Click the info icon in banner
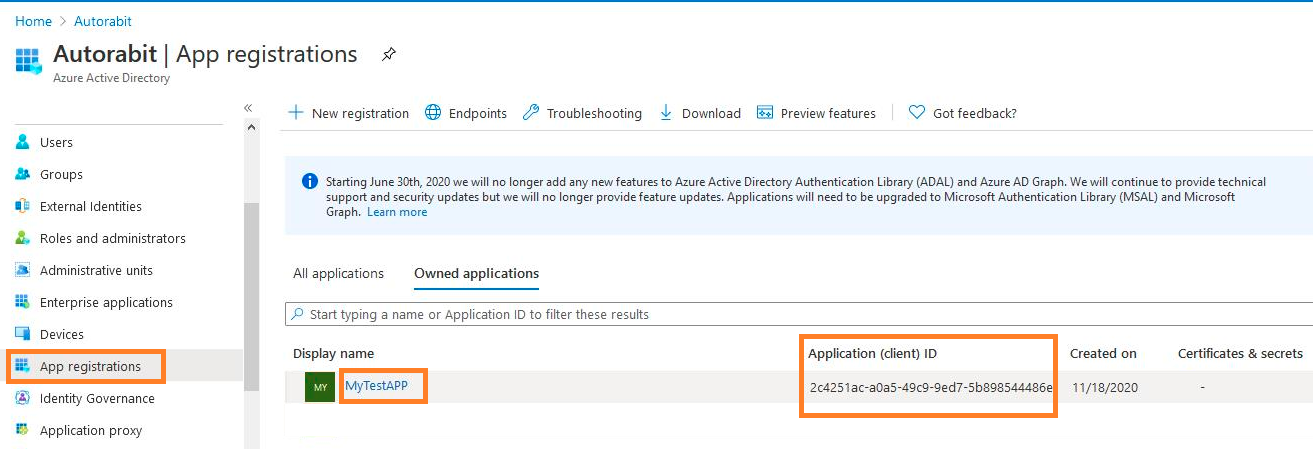 [x=310, y=182]
